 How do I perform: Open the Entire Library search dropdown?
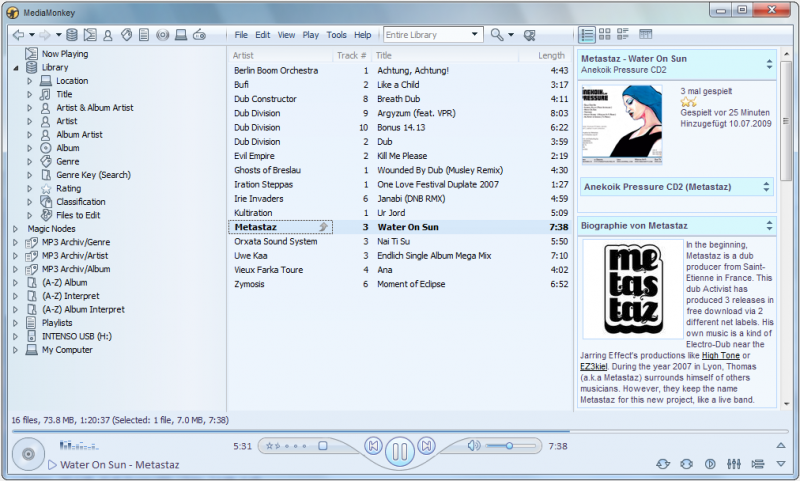coord(475,35)
